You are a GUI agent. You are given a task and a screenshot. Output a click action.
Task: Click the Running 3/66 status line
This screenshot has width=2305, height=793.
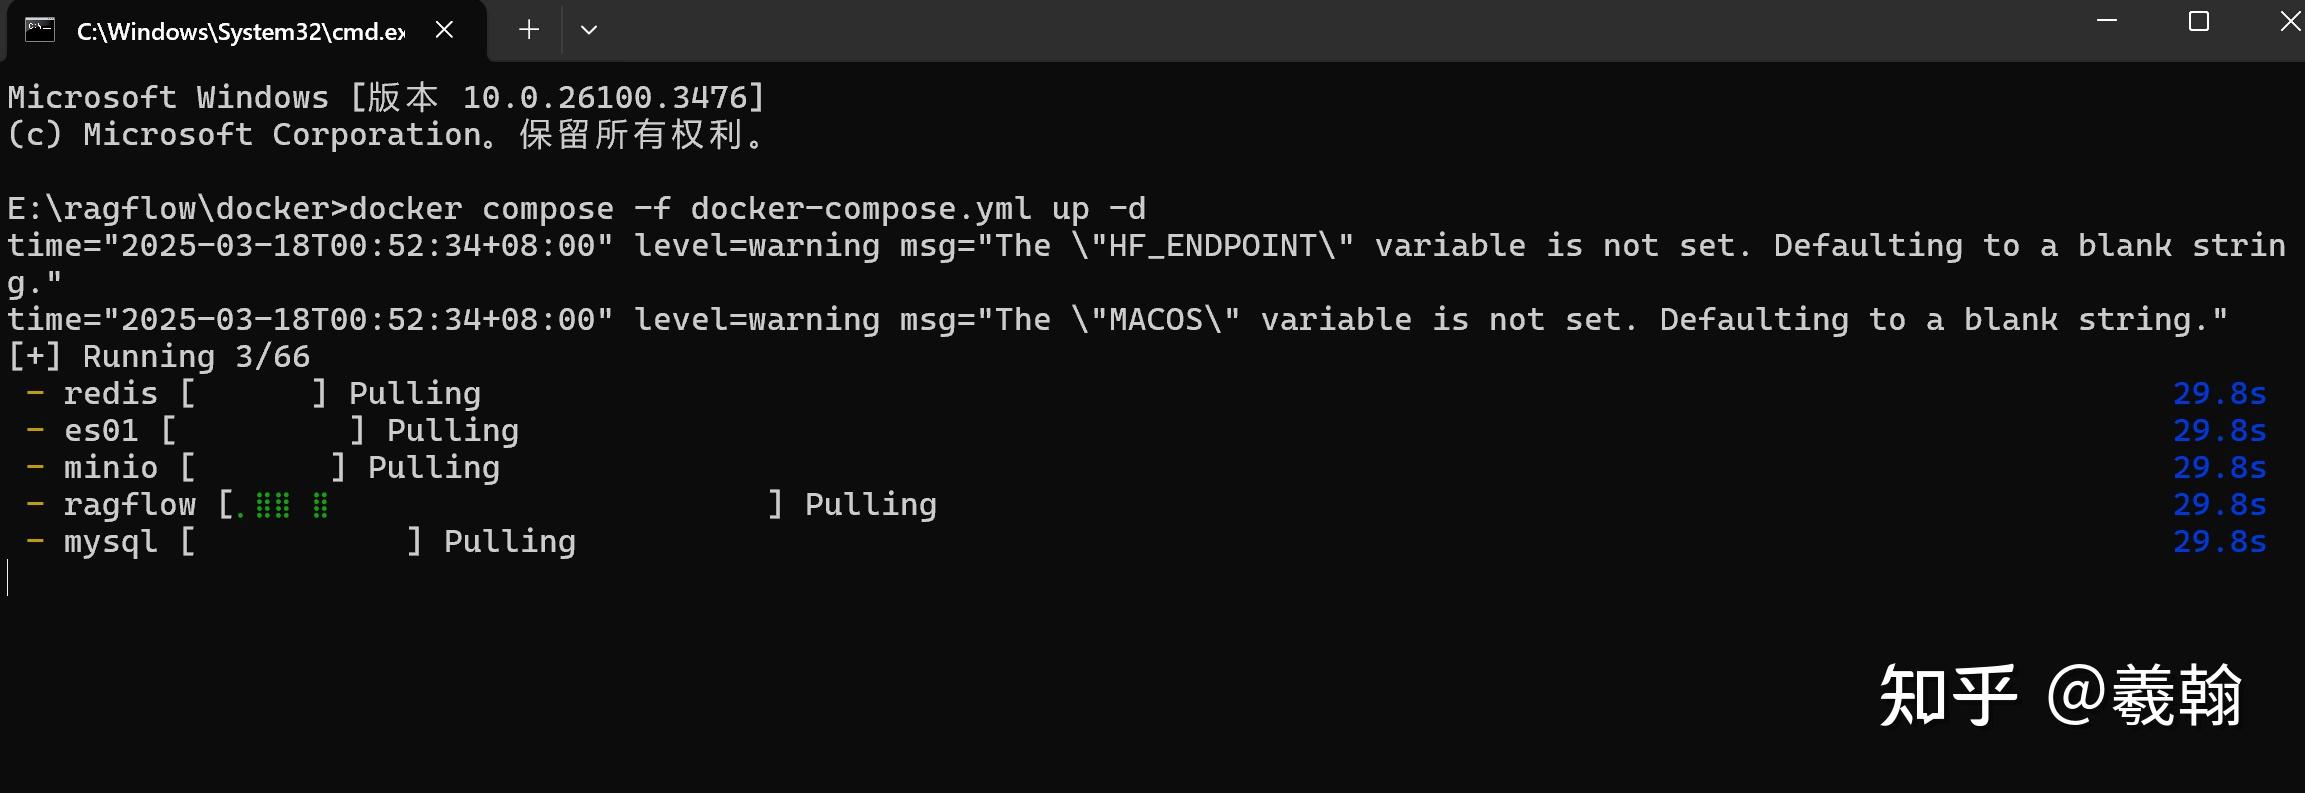point(160,357)
